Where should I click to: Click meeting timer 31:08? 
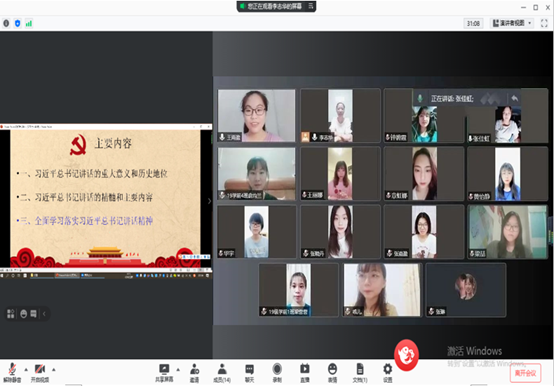pos(473,23)
